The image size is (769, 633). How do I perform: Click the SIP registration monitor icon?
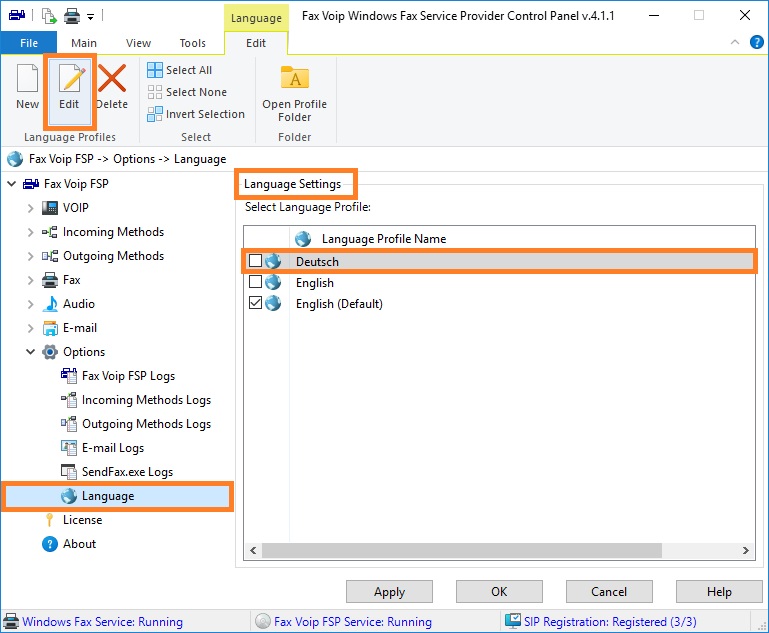(x=513, y=621)
